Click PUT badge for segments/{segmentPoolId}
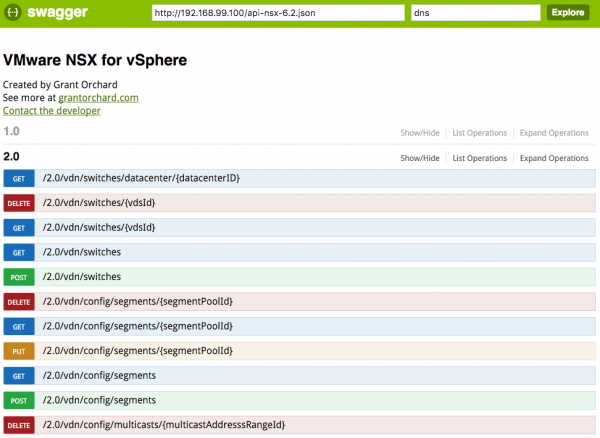The height and width of the screenshot is (438, 600). click(x=19, y=351)
